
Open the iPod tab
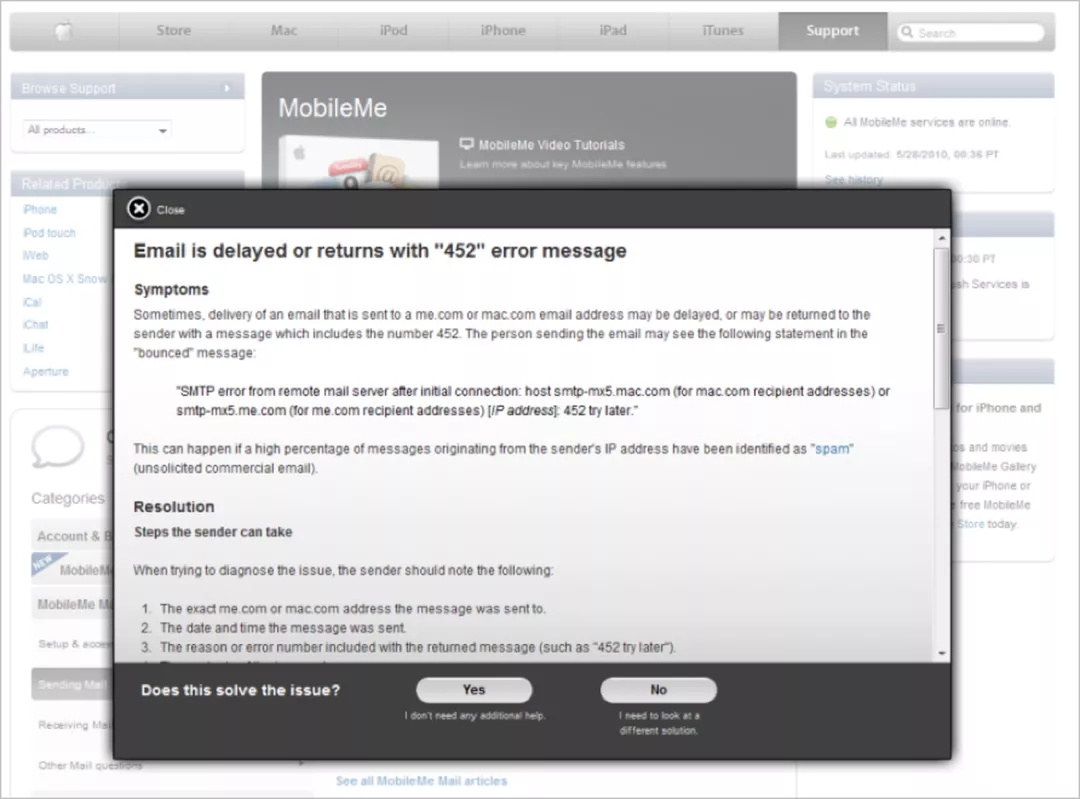point(393,30)
